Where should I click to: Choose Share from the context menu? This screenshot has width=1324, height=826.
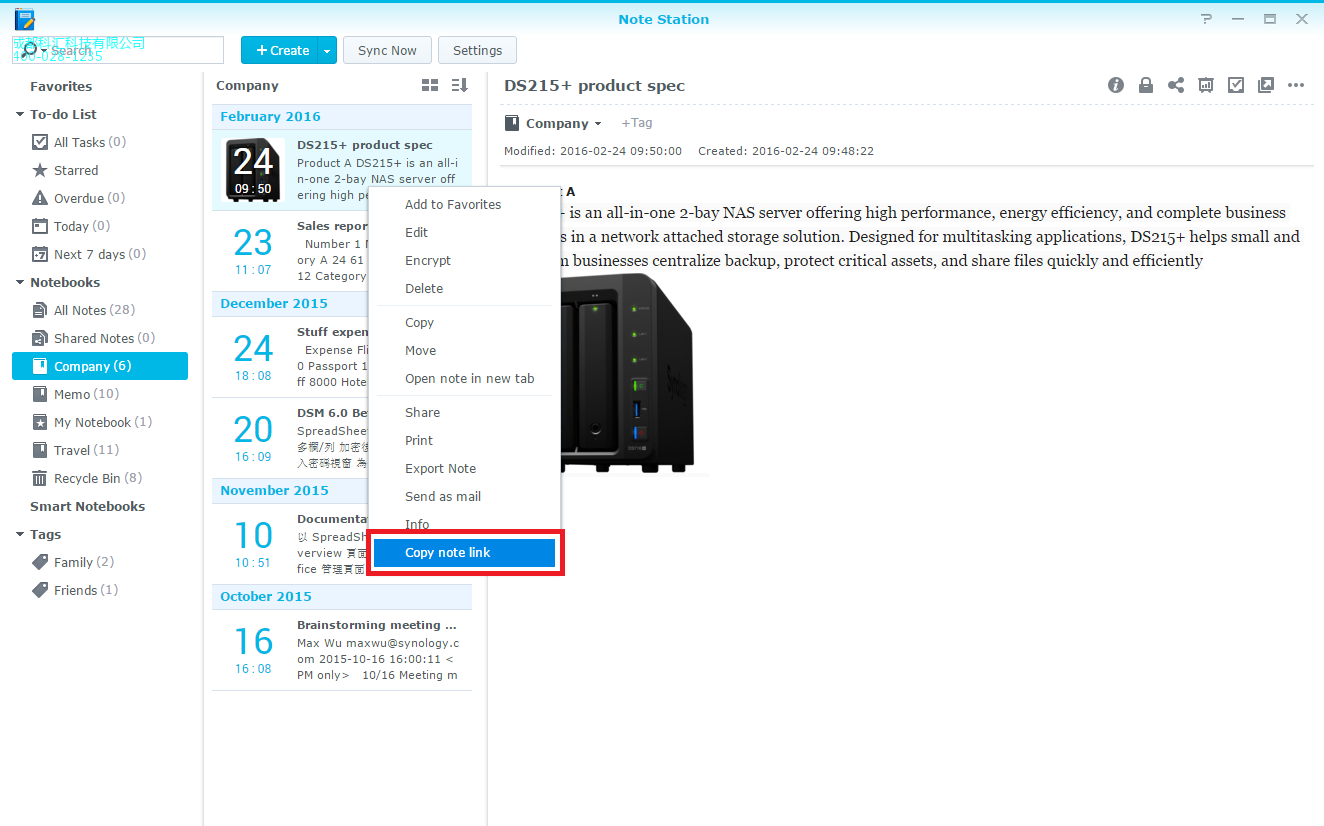click(464, 412)
